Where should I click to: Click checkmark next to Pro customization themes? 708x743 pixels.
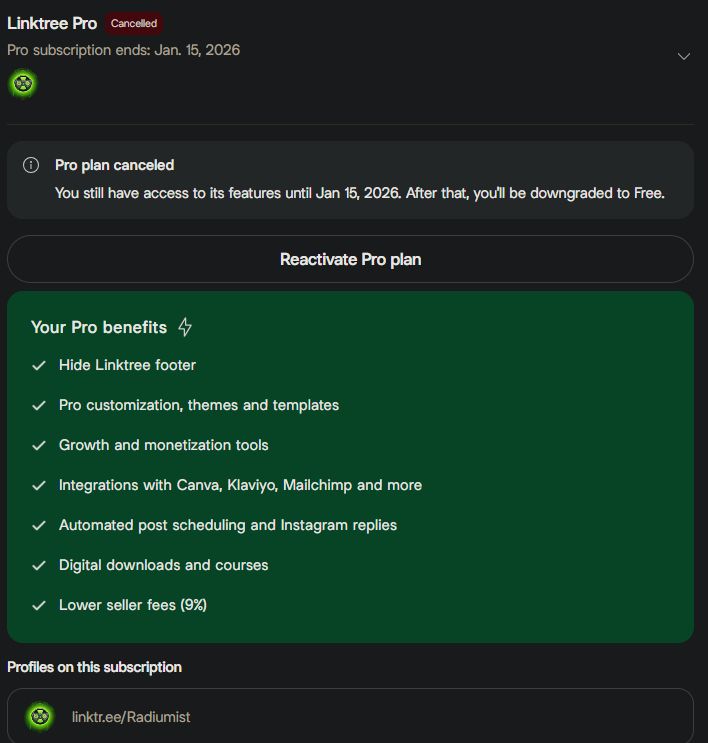click(39, 405)
